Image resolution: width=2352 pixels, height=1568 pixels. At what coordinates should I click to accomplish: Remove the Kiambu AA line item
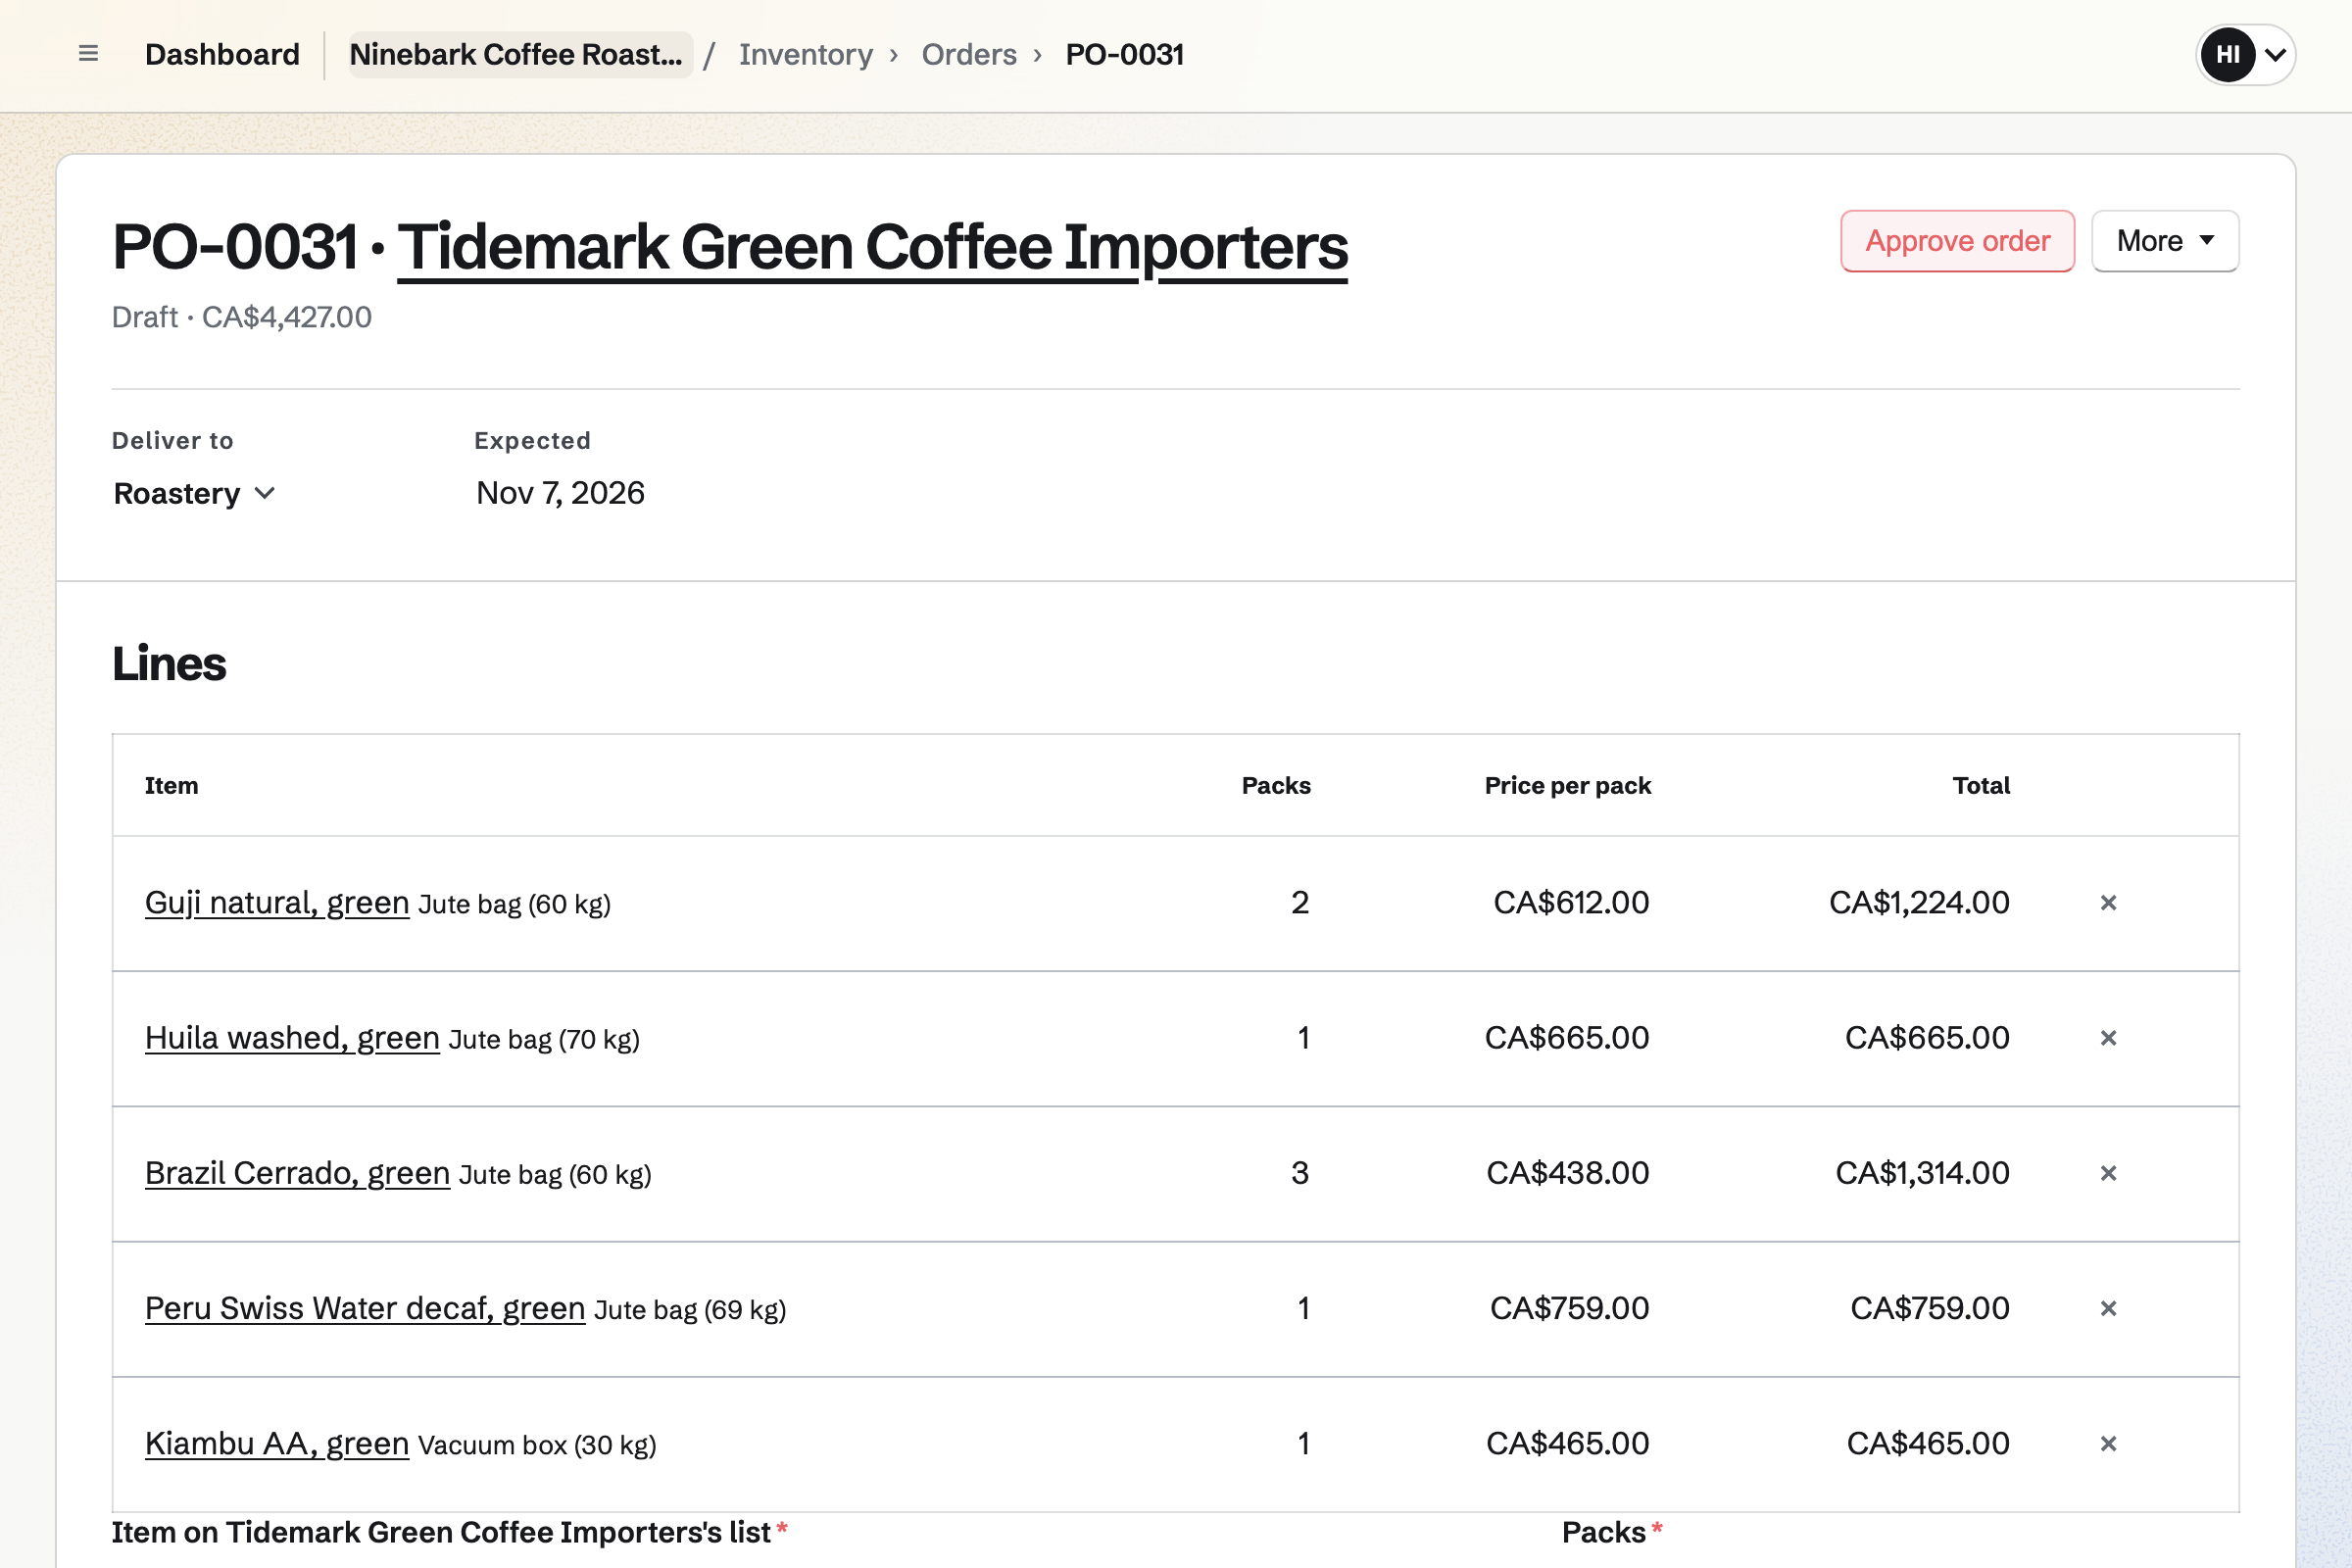(x=2108, y=1443)
